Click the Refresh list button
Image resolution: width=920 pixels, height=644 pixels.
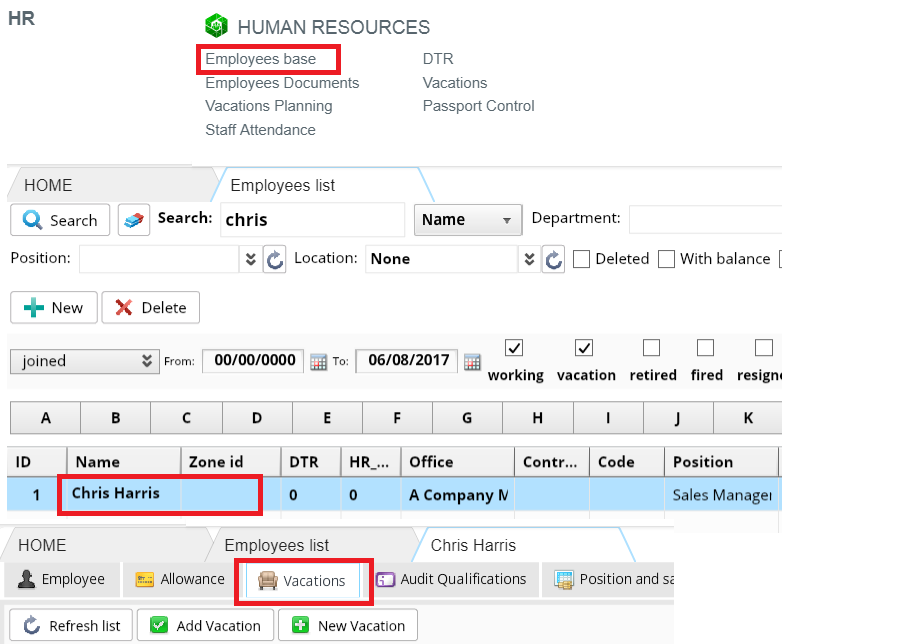coord(70,626)
